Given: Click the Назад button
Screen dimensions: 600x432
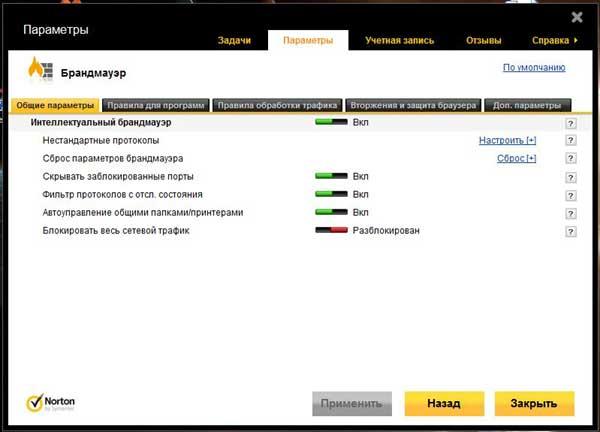Looking at the screenshot, I should click(x=444, y=403).
